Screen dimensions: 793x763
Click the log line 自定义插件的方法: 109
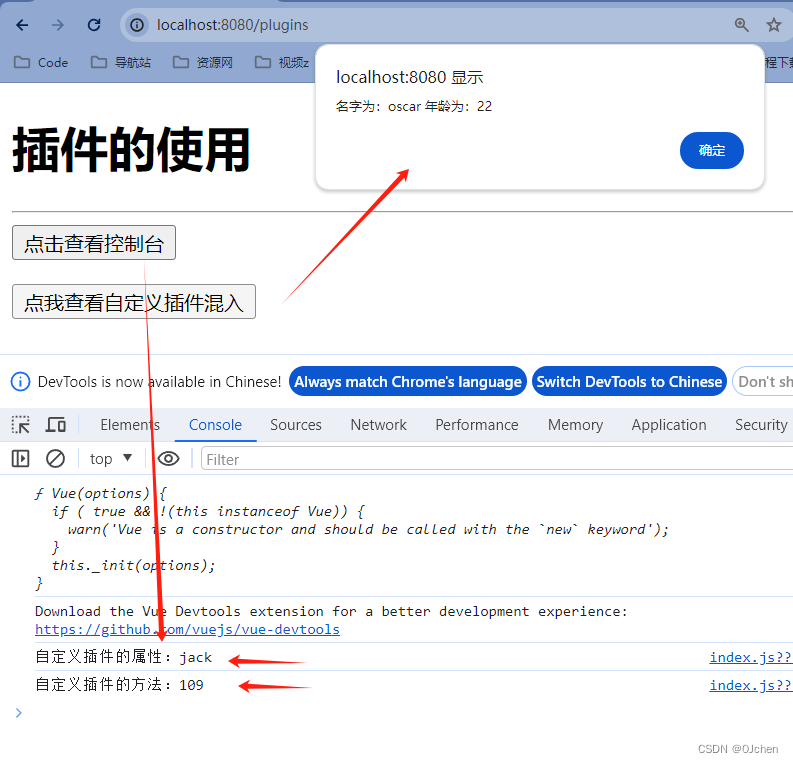click(119, 685)
